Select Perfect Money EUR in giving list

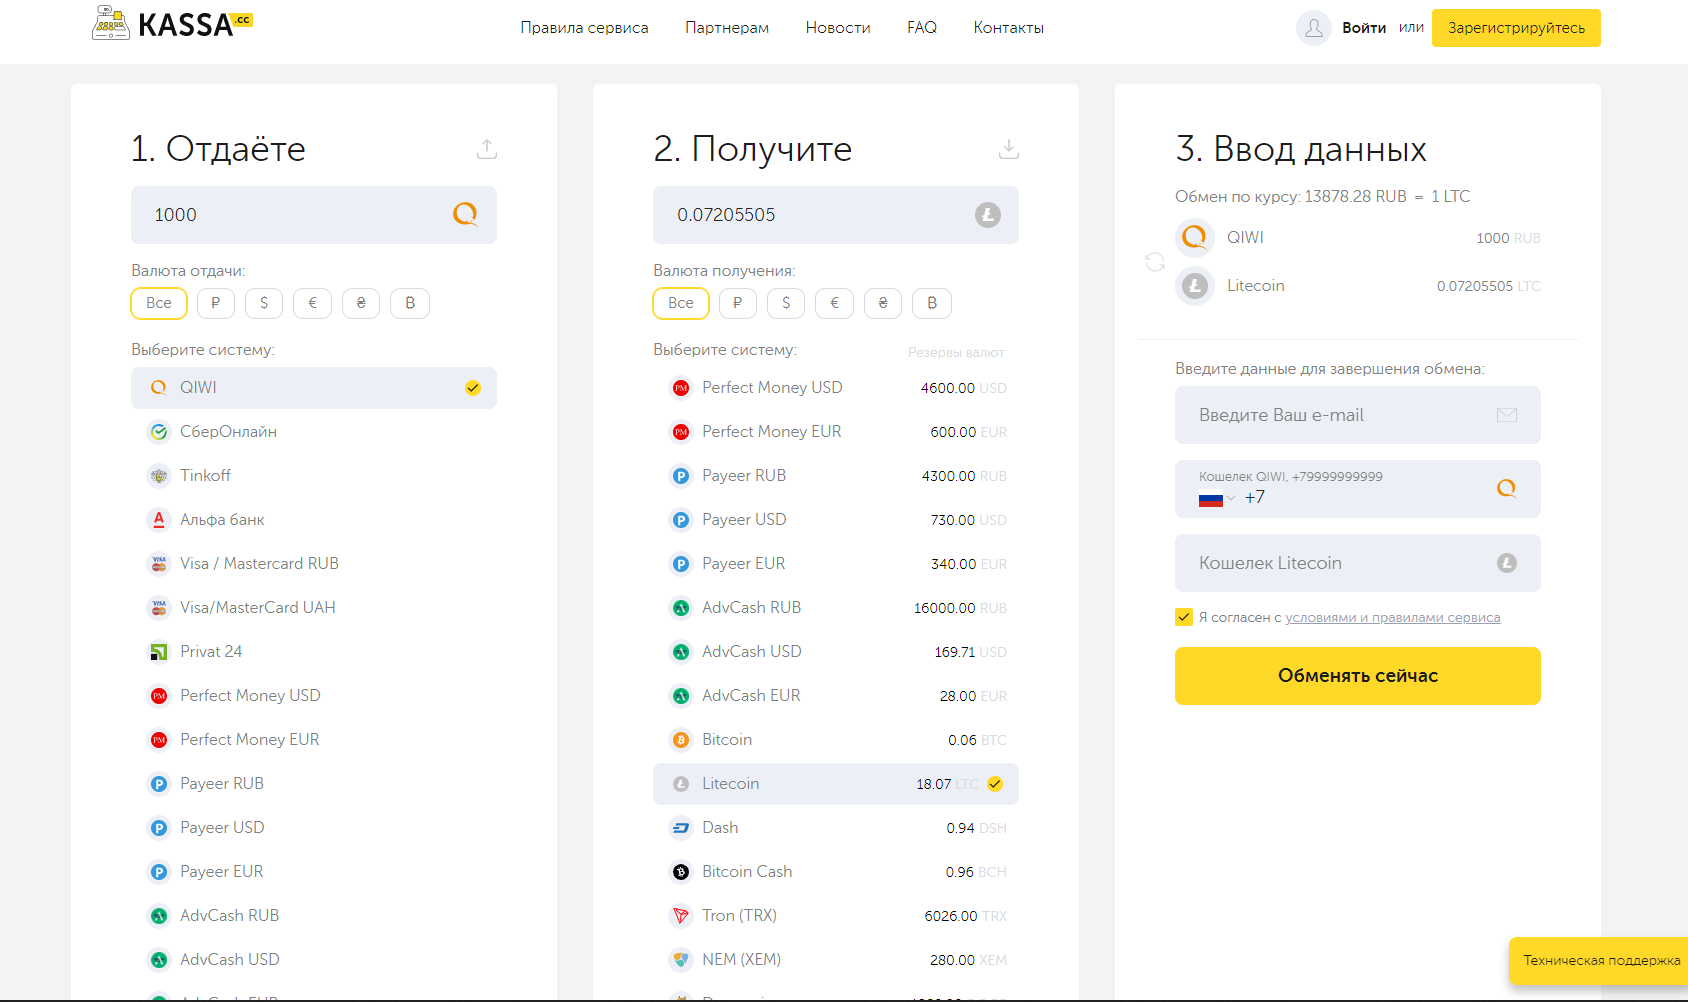[x=314, y=740]
